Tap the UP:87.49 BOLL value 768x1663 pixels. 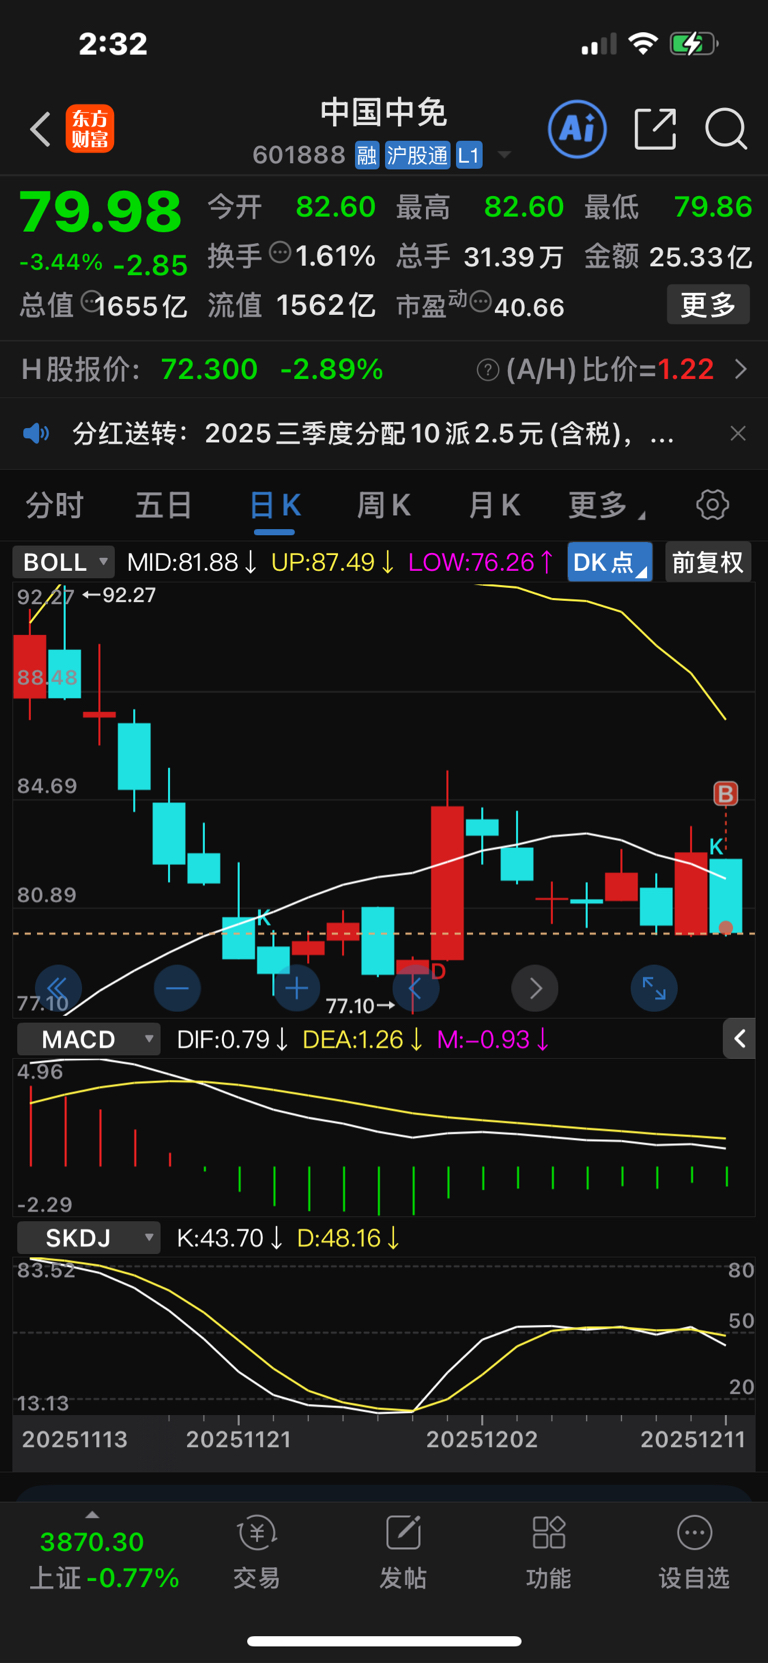(333, 562)
